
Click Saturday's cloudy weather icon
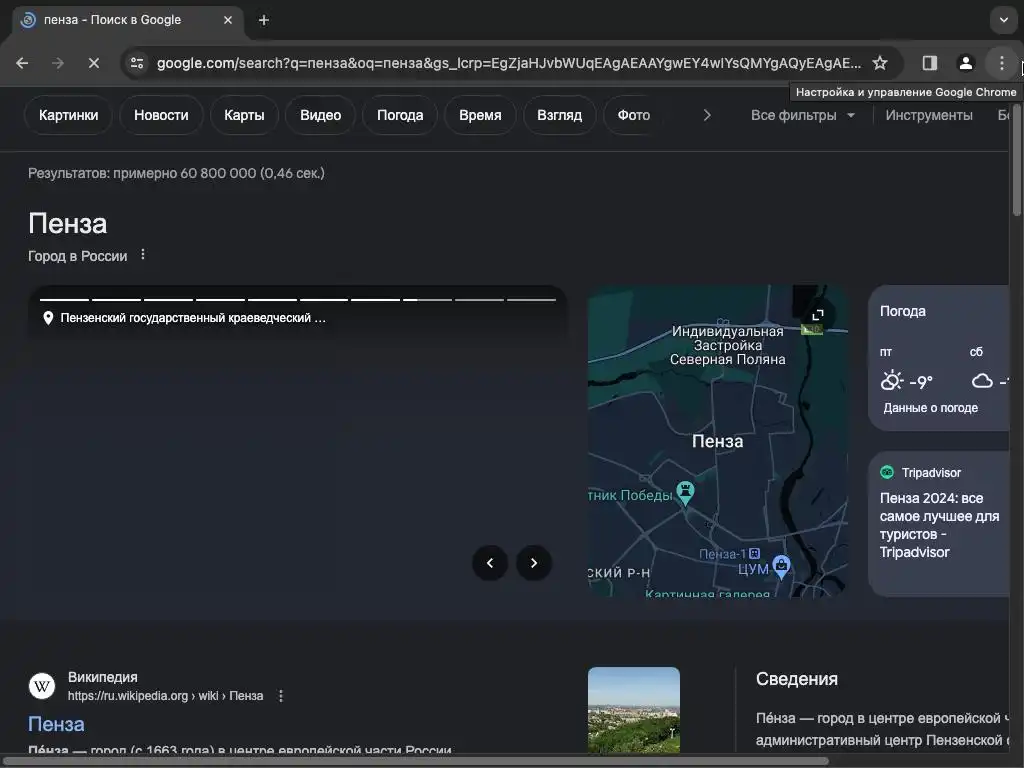(x=982, y=380)
